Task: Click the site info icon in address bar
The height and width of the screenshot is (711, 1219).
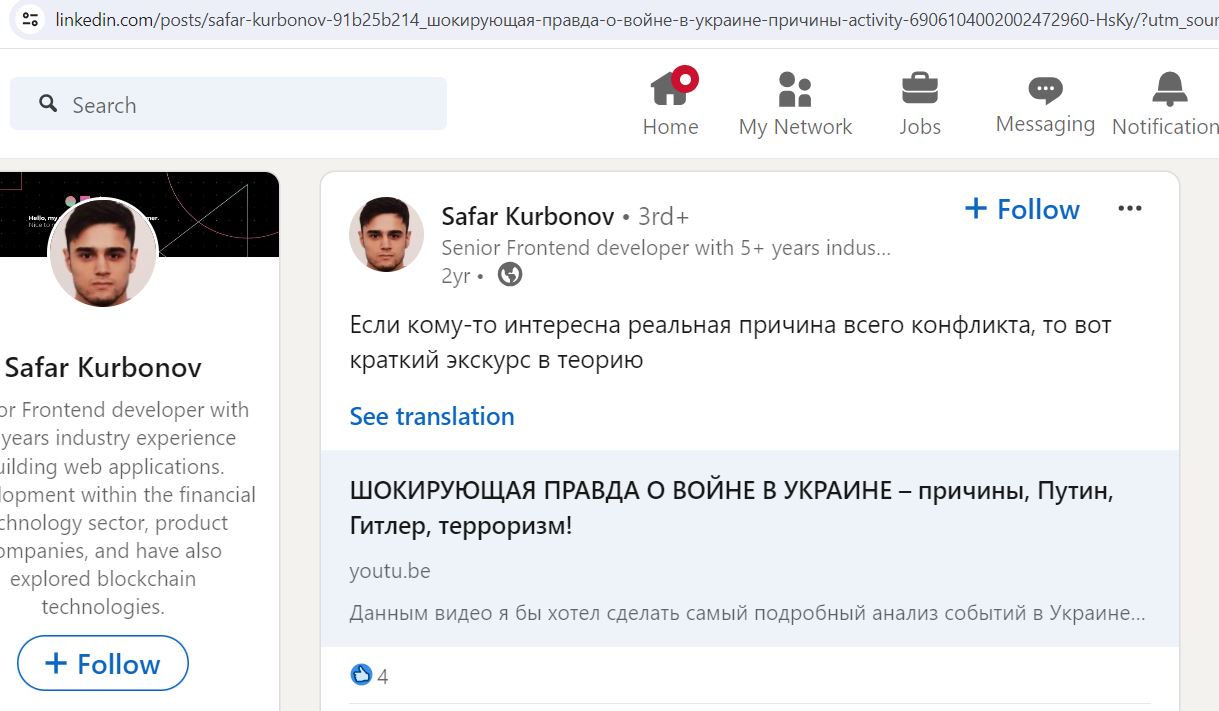Action: [30, 19]
